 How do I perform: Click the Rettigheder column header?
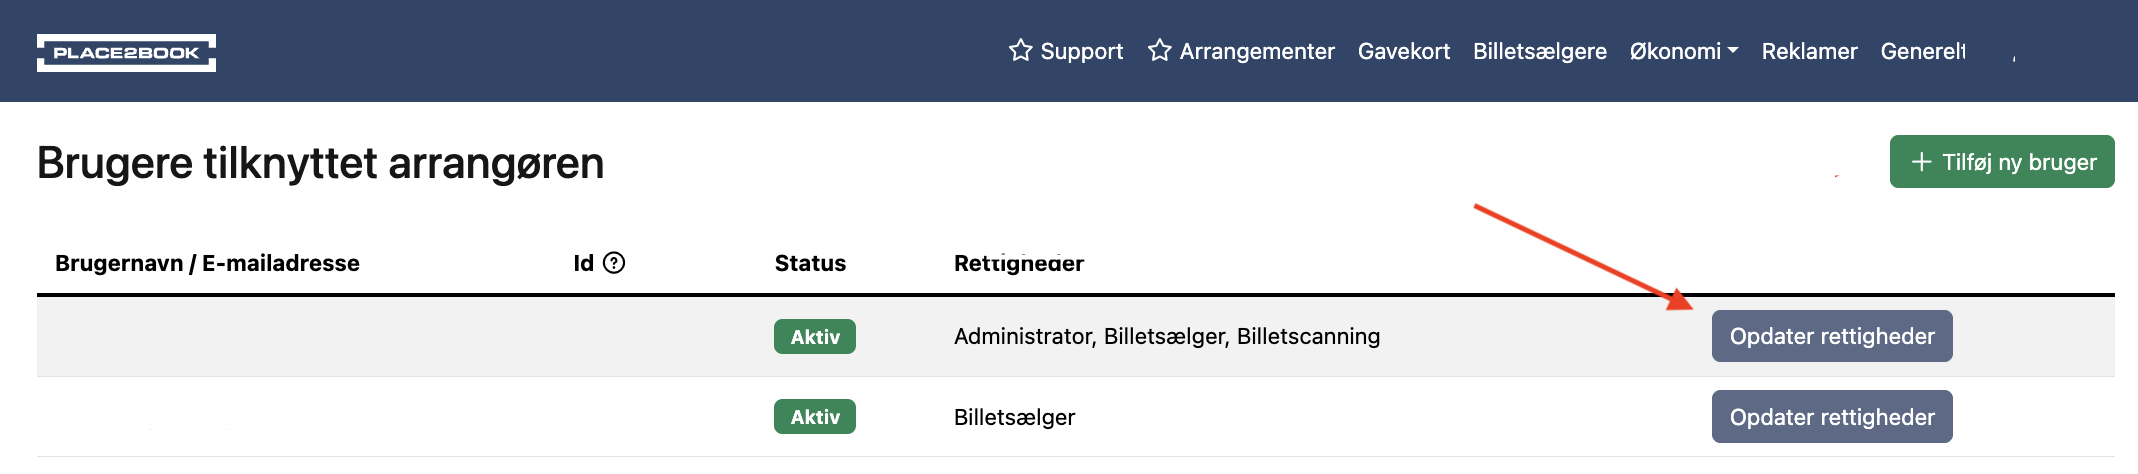click(x=1018, y=263)
